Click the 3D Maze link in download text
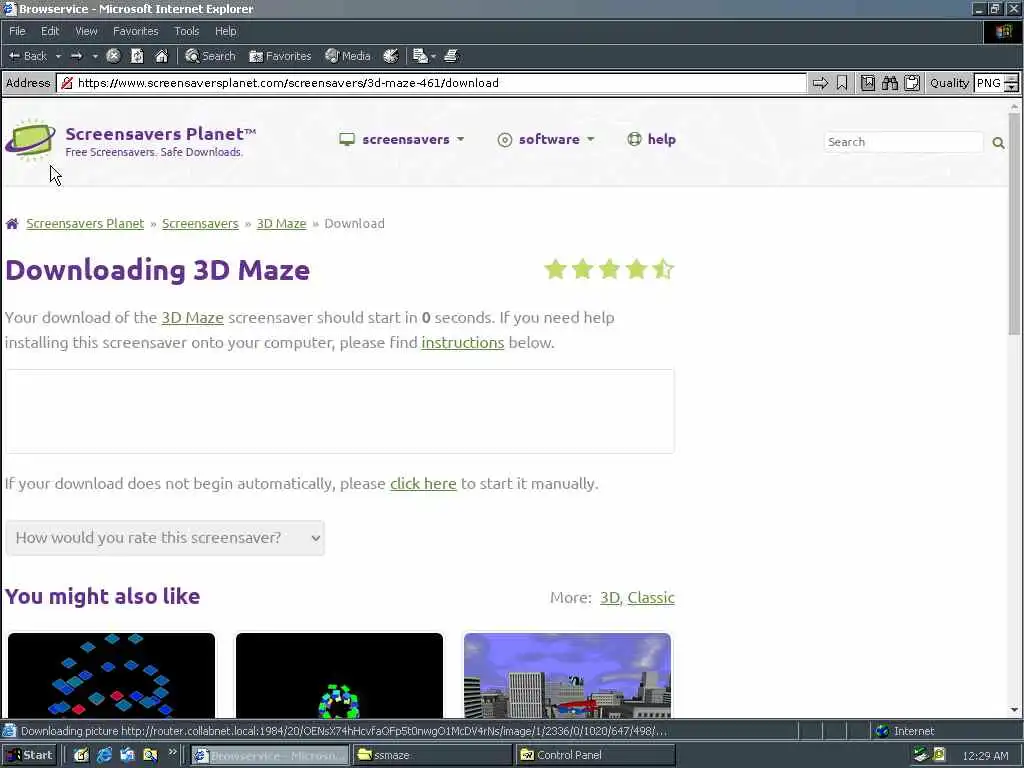Viewport: 1024px width, 768px height. pos(193,317)
